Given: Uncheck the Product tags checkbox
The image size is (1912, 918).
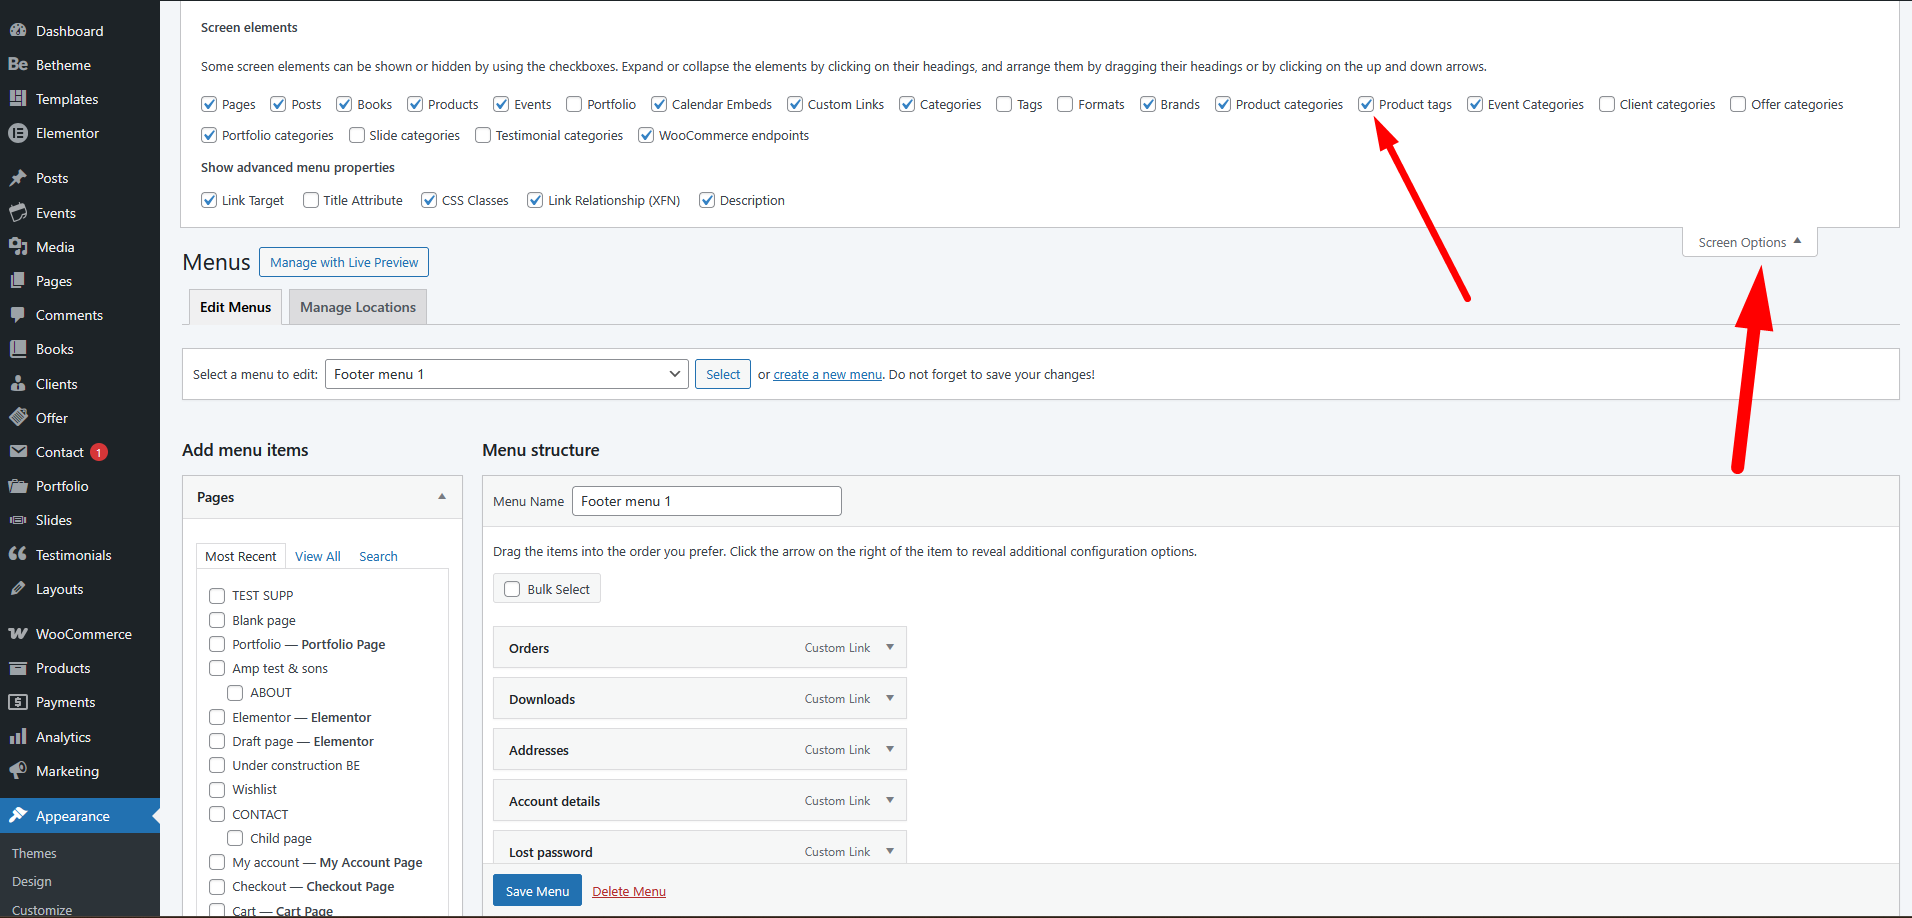Looking at the screenshot, I should pyautogui.click(x=1366, y=104).
